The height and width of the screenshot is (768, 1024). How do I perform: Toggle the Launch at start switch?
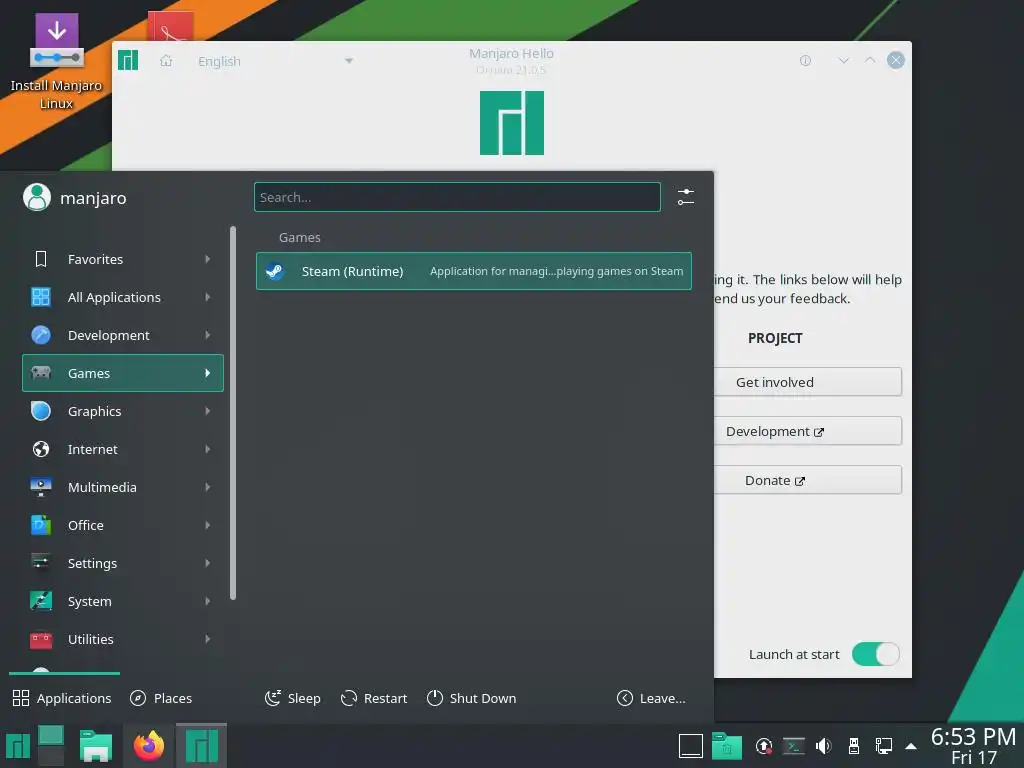[876, 654]
